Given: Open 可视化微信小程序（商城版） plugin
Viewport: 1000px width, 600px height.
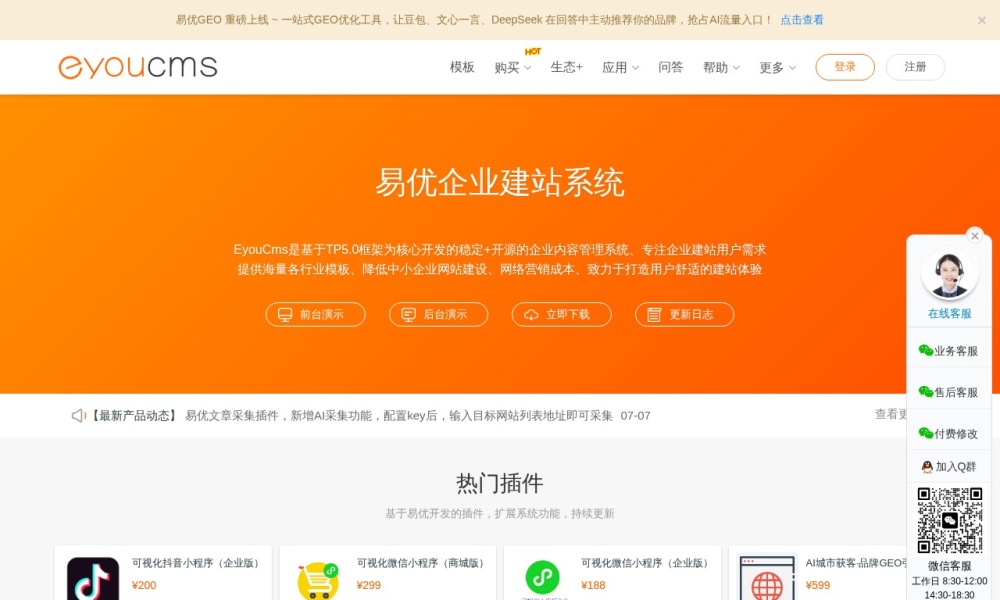Looking at the screenshot, I should pyautogui.click(x=420, y=563).
